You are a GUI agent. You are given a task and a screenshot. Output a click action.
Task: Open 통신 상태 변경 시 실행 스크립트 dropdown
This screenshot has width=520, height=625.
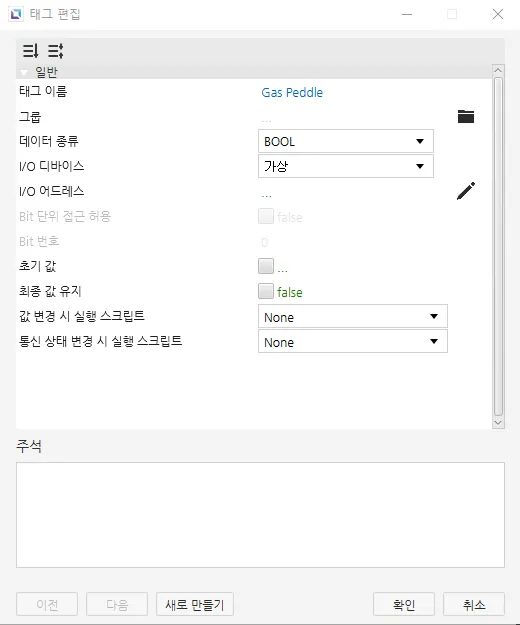353,341
